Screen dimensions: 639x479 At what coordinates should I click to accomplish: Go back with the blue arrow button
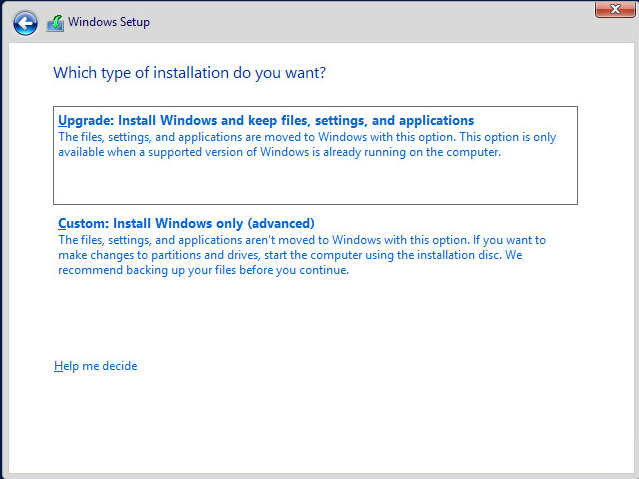[25, 23]
